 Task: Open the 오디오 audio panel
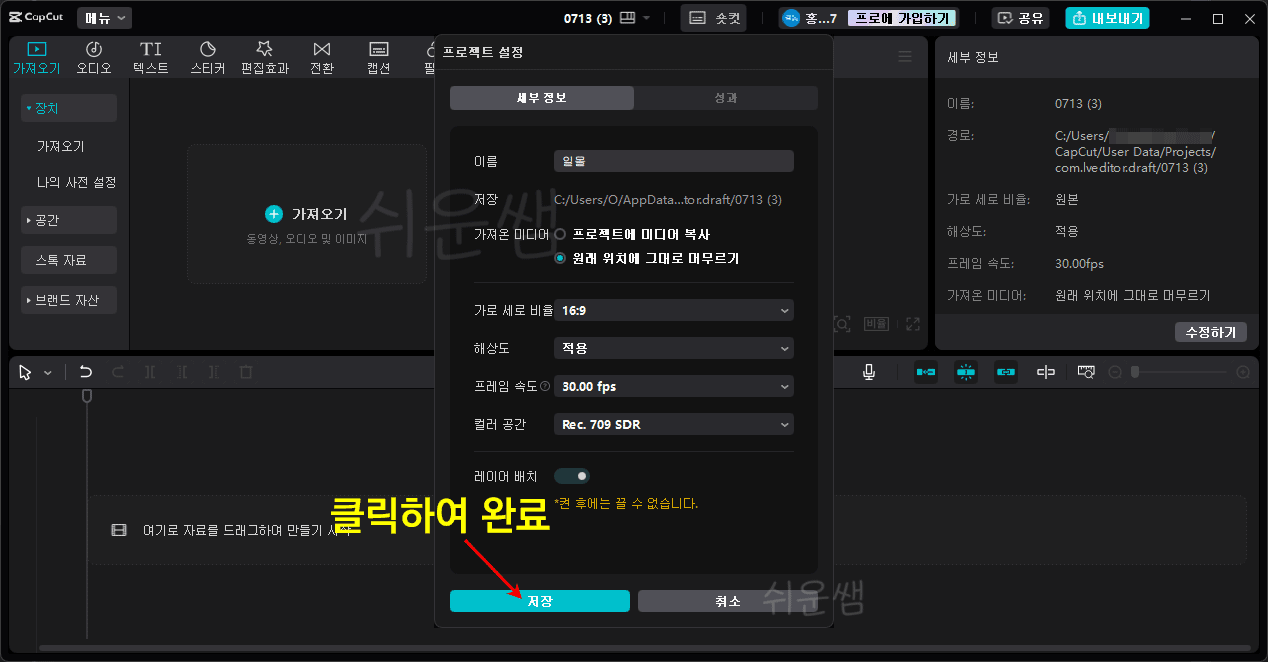(94, 58)
